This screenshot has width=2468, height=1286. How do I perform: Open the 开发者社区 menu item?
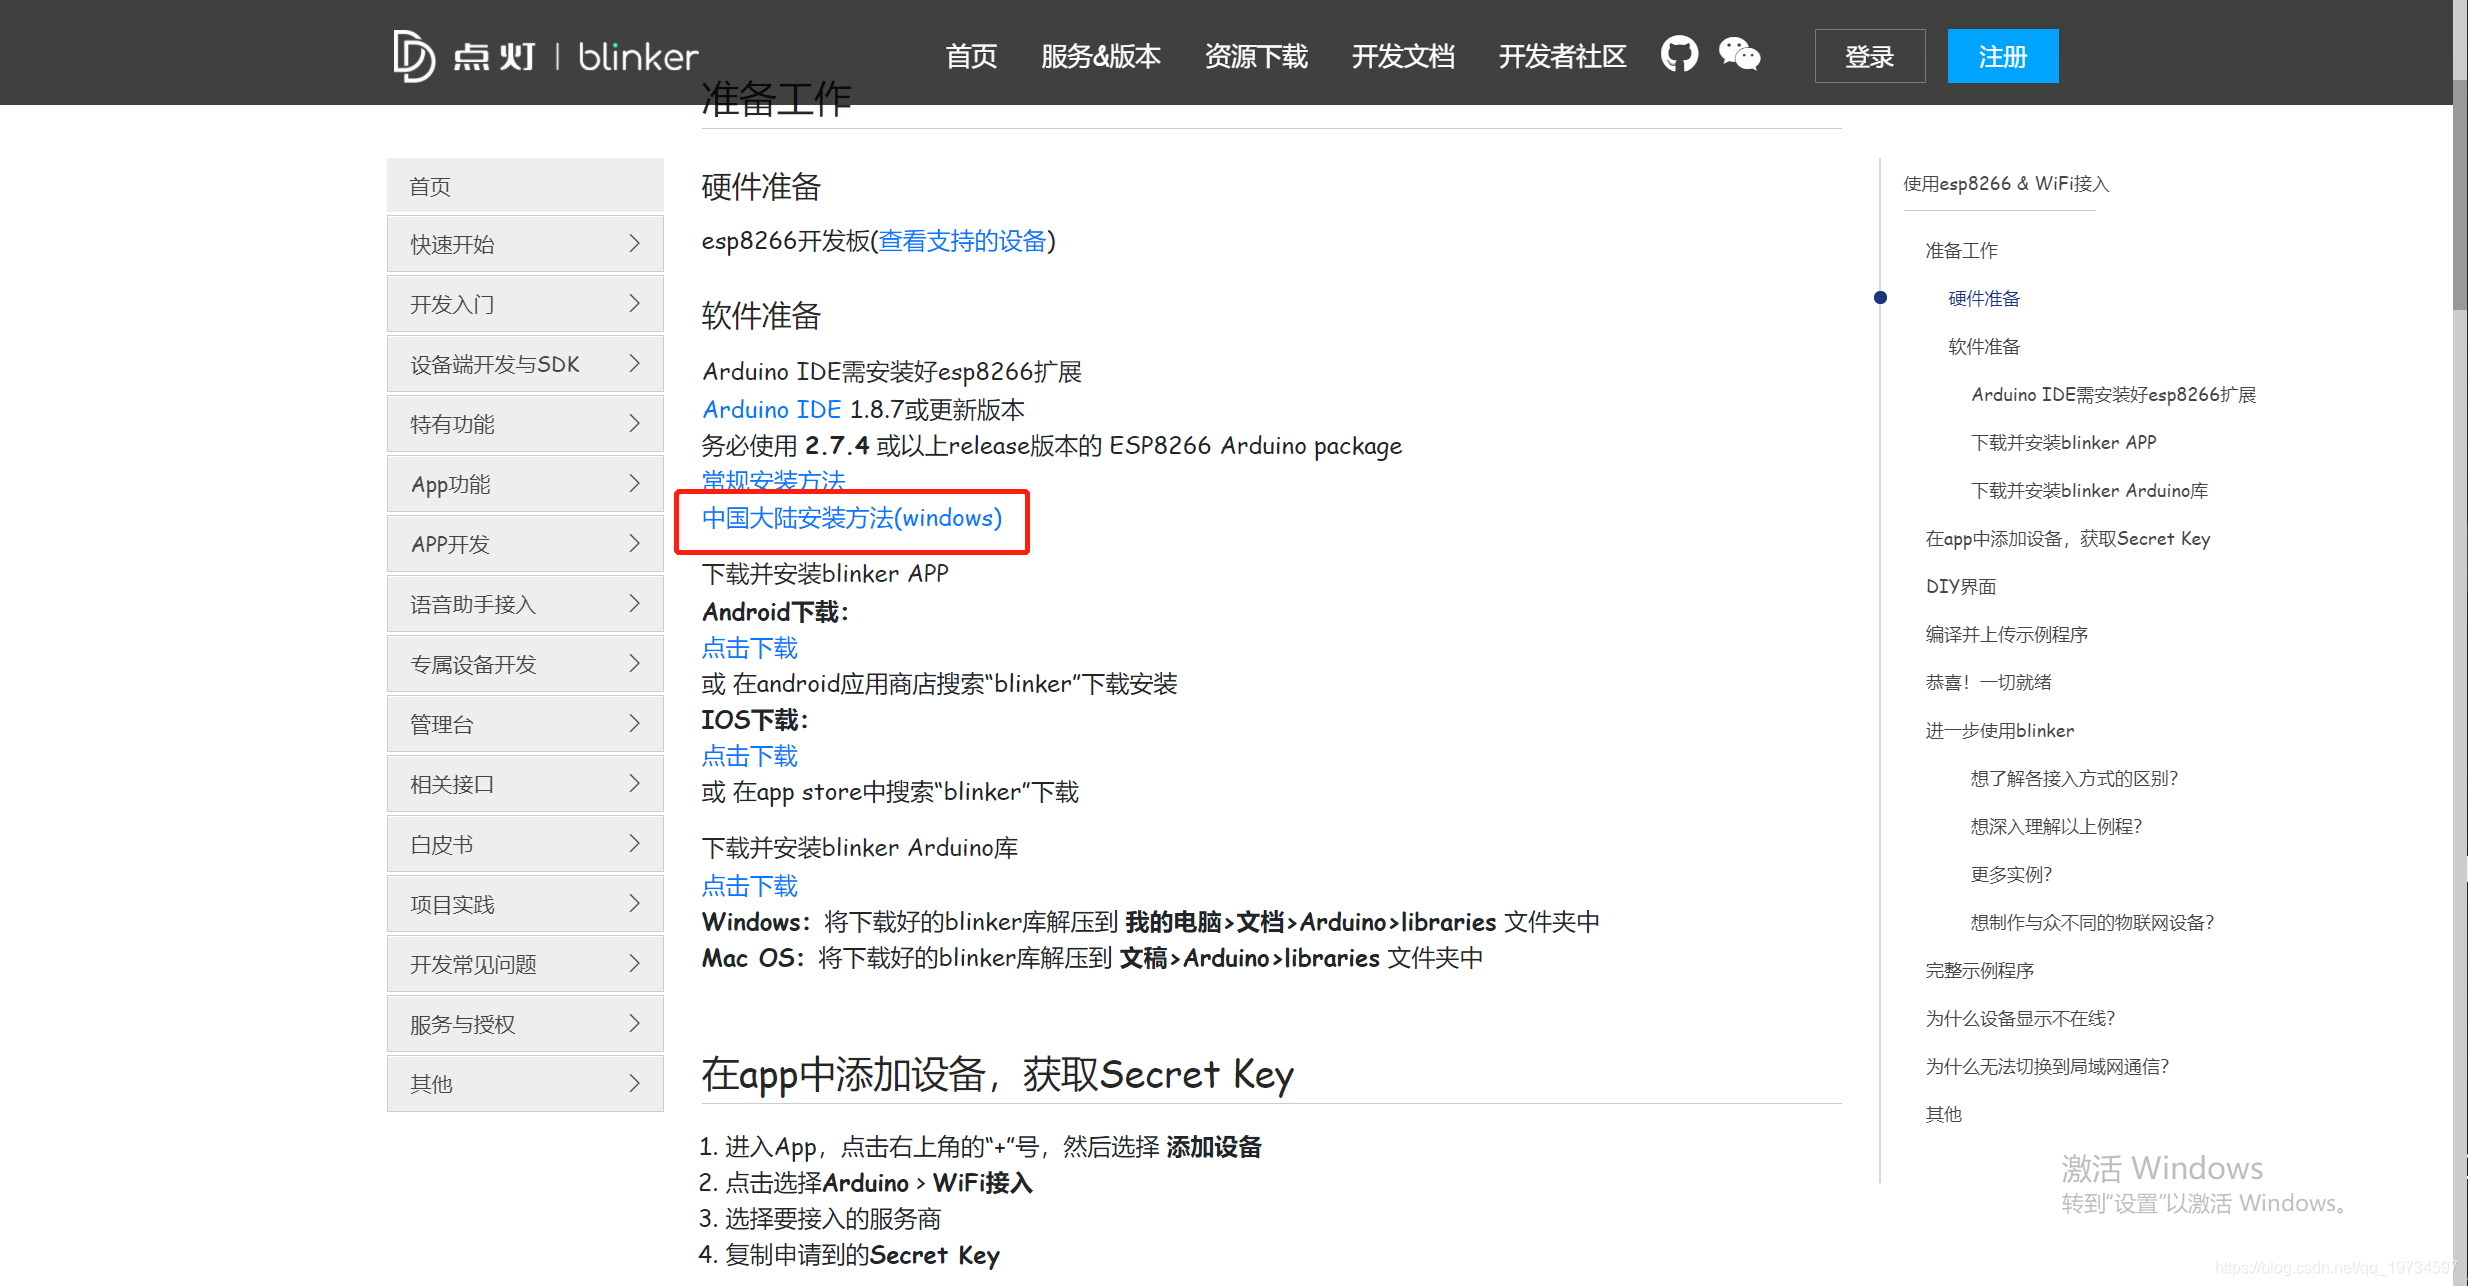point(1561,57)
